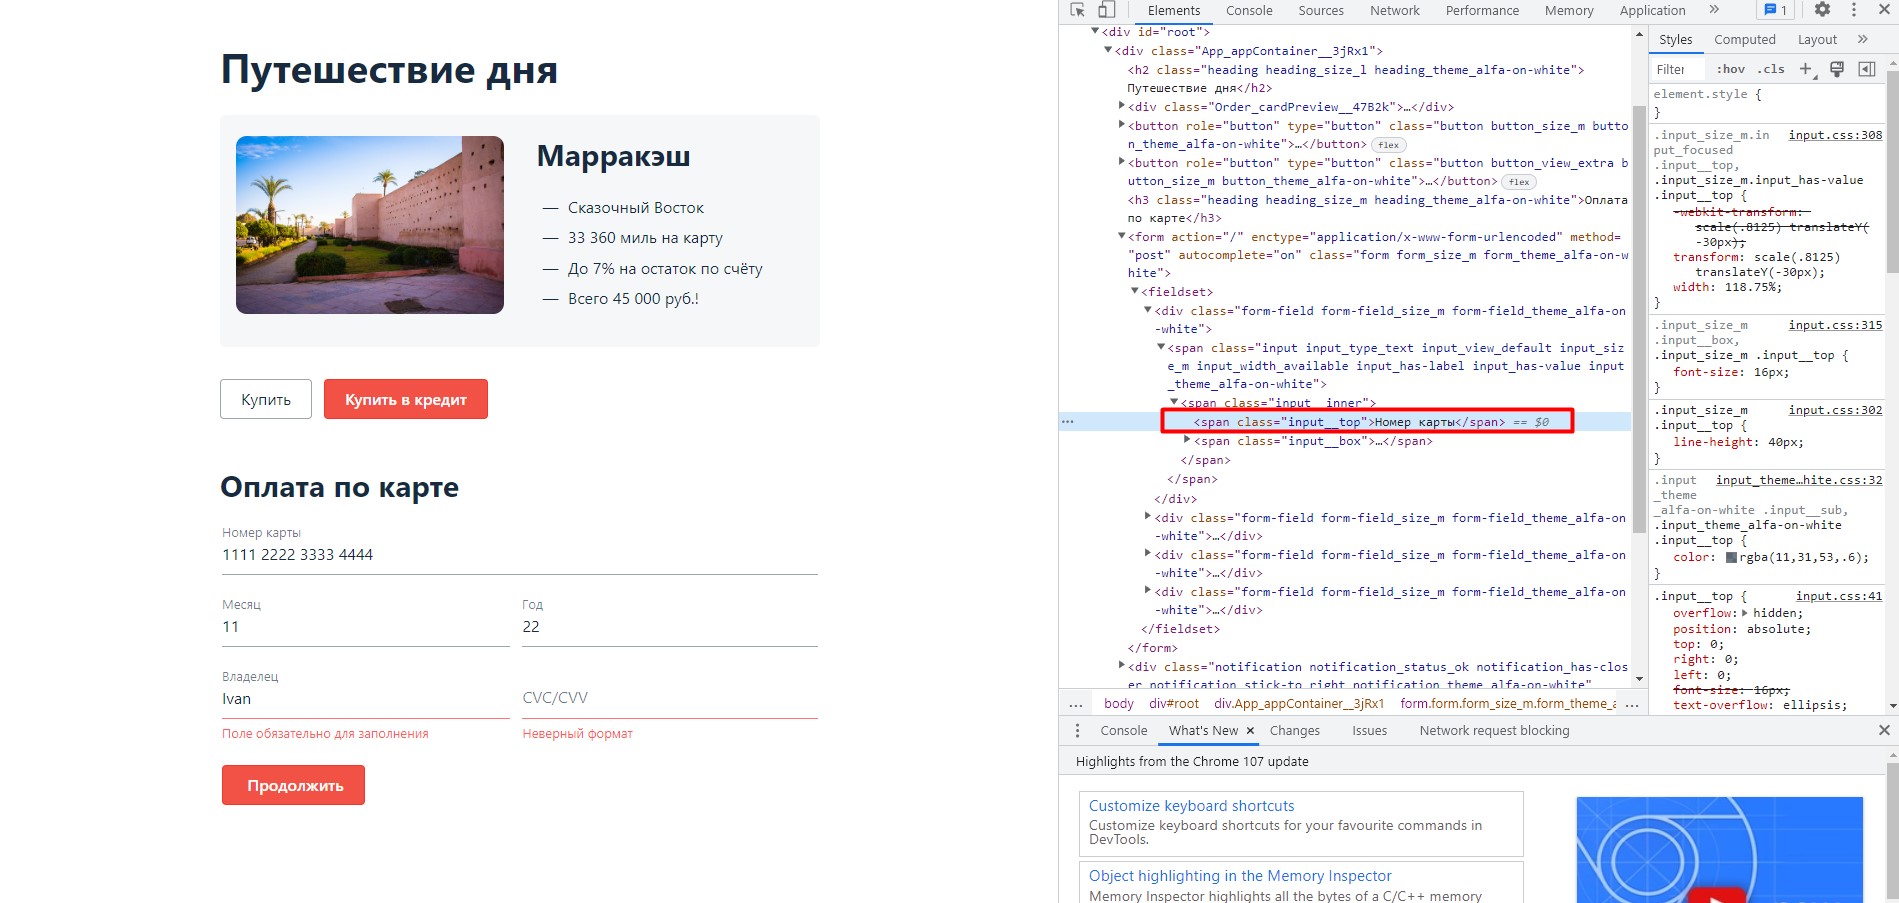The height and width of the screenshot is (903, 1899).
Task: Switch to the Computed tab
Action: (1744, 39)
